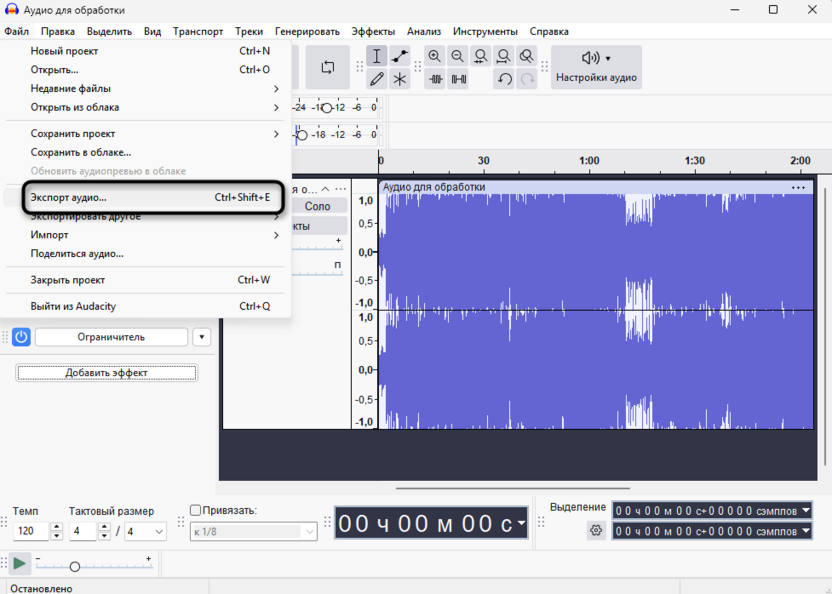Click the Zoom In magnifier

click(x=435, y=56)
